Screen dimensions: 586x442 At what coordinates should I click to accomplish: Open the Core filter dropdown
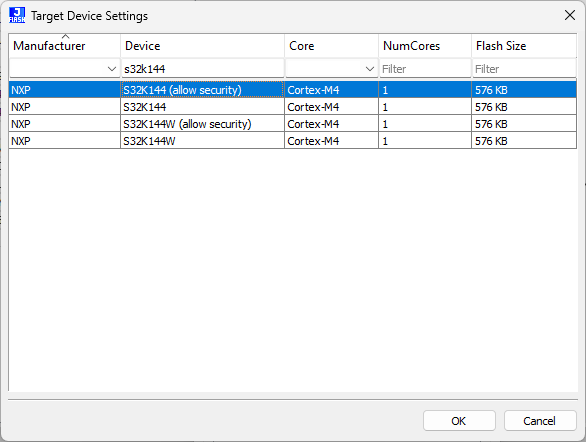click(x=370, y=69)
